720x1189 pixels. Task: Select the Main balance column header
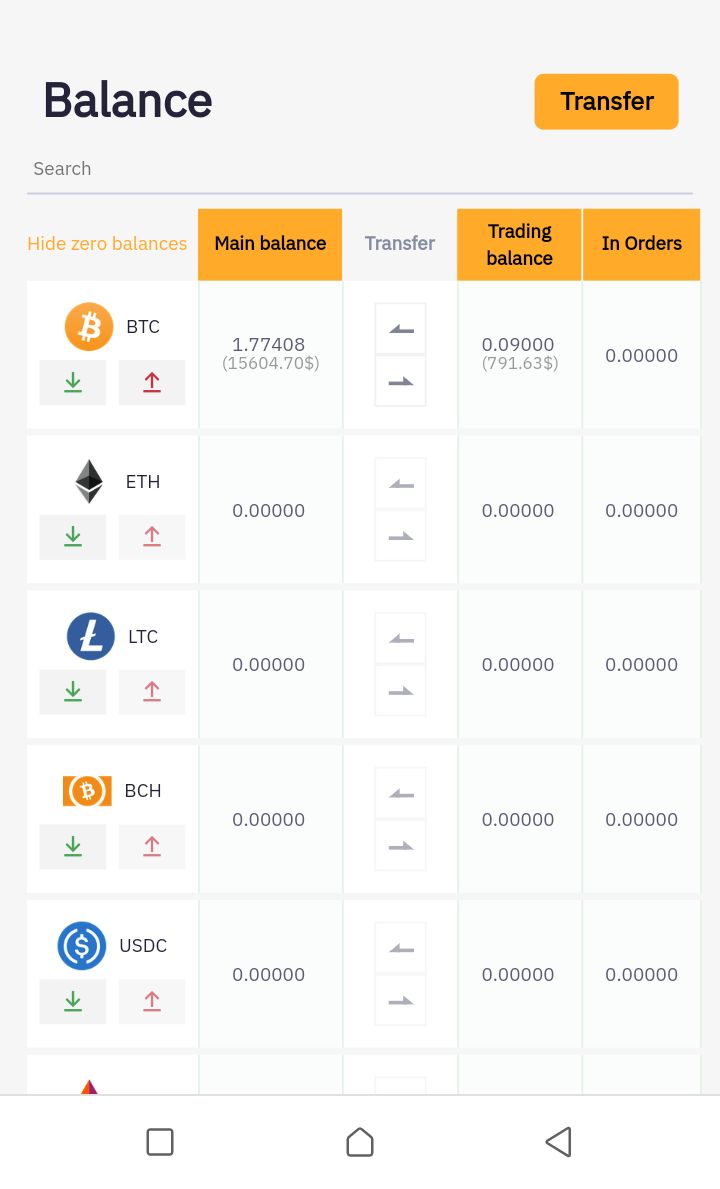(x=270, y=244)
